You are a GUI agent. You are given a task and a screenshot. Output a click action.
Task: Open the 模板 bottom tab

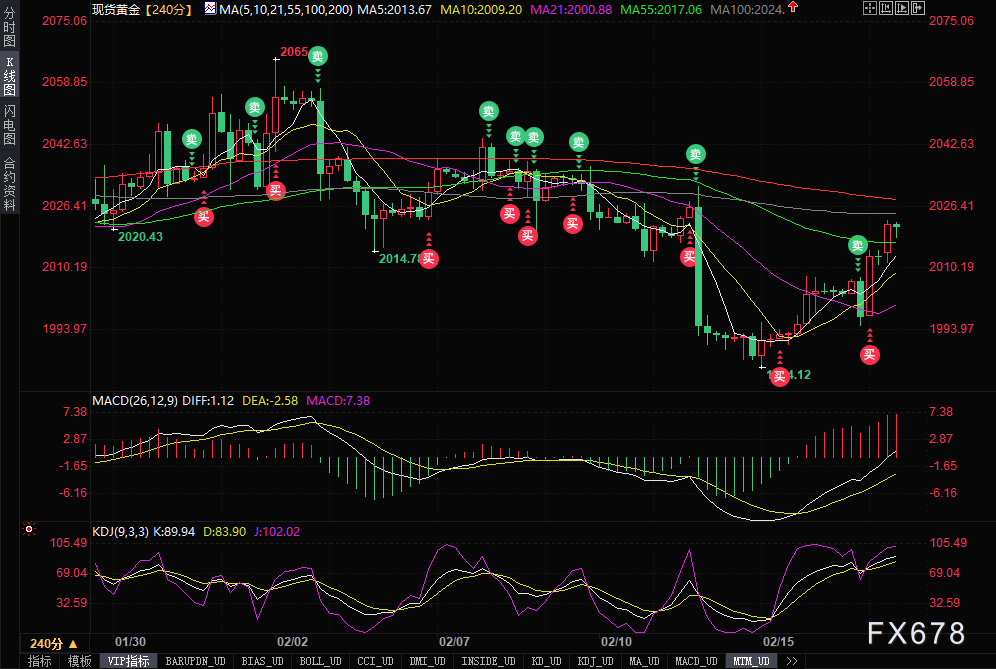[79, 661]
